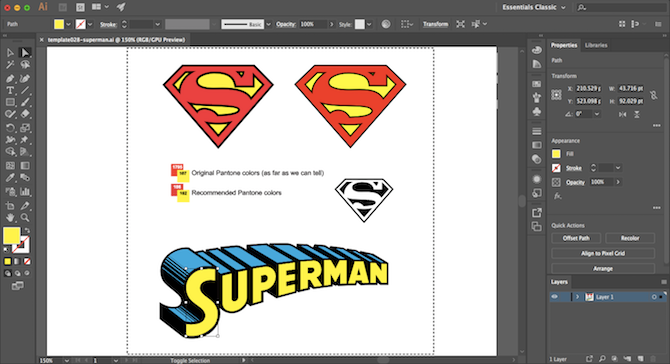Select the Selection tool (black arrow)
The height and width of the screenshot is (364, 670).
10,53
